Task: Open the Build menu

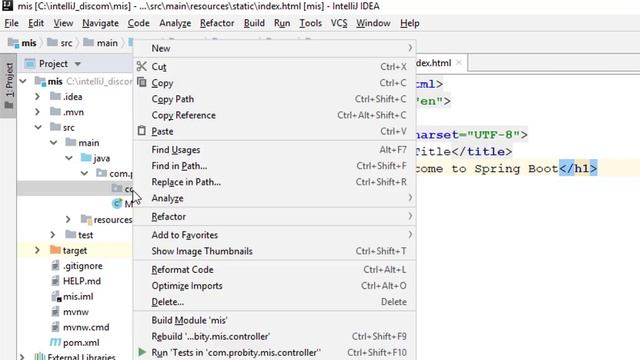Action: [x=254, y=23]
